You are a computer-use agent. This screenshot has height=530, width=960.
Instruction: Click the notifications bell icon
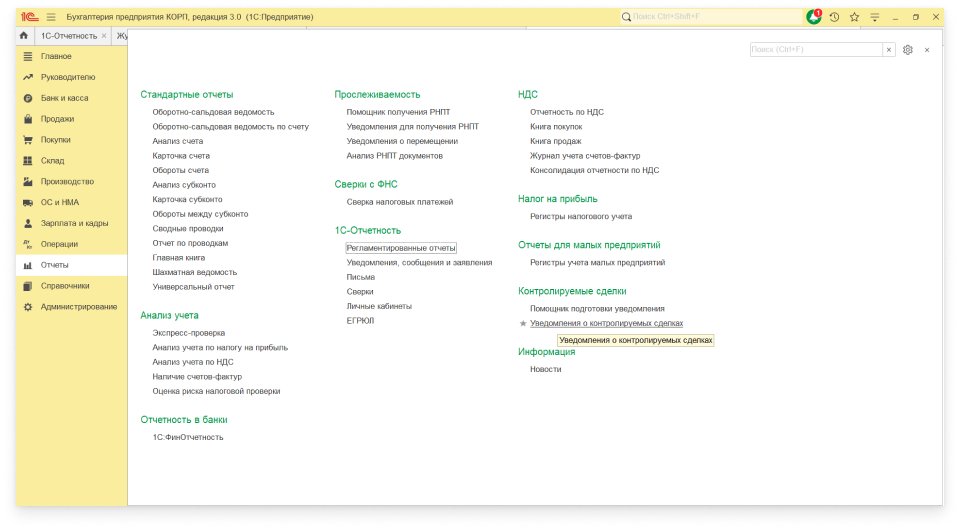(x=814, y=17)
